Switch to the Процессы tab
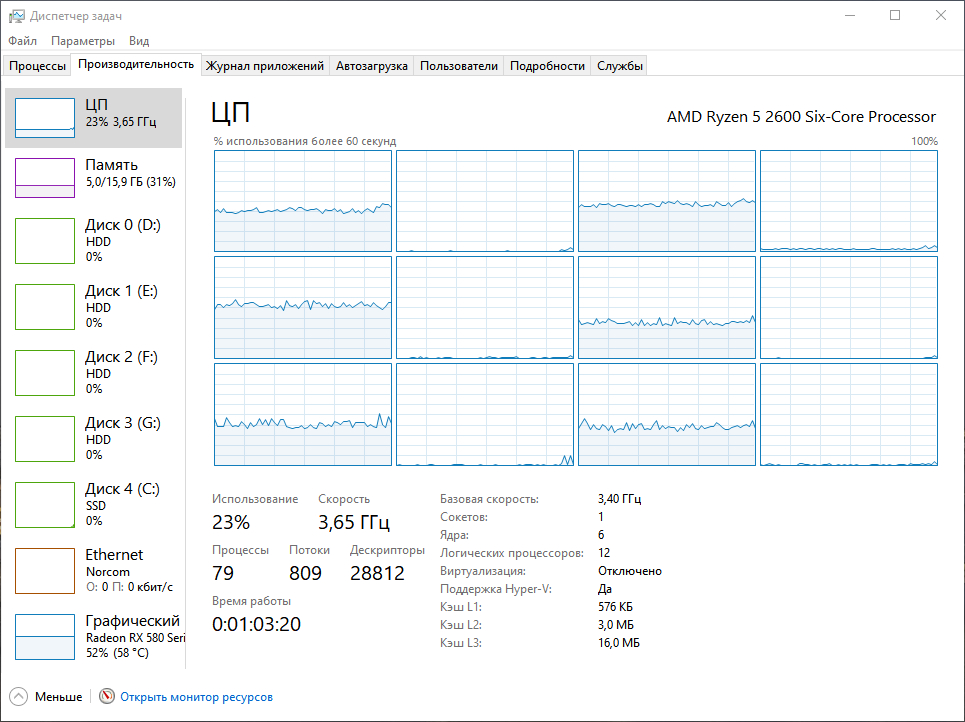Screen dimensions: 965x722 (38, 66)
